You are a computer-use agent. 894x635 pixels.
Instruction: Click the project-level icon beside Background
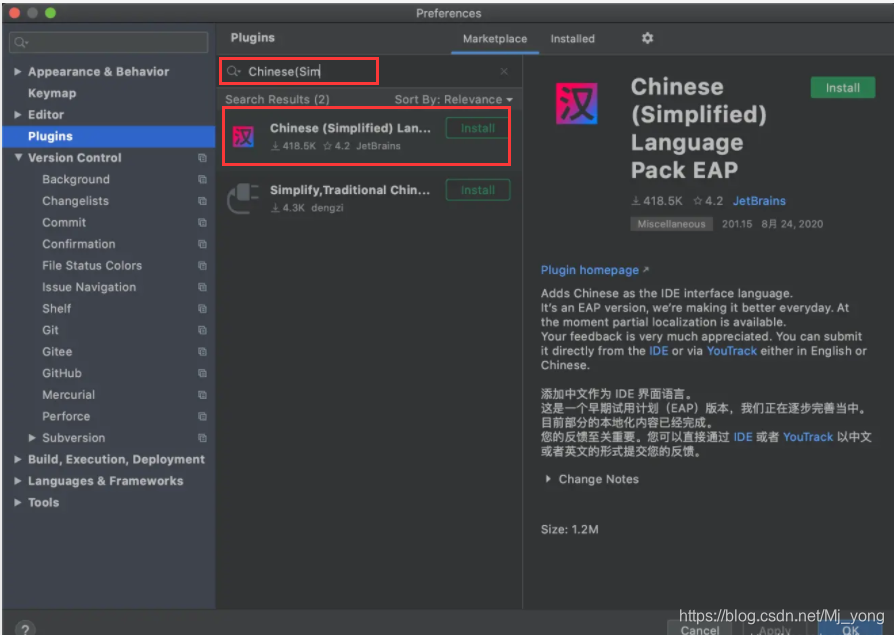[202, 180]
